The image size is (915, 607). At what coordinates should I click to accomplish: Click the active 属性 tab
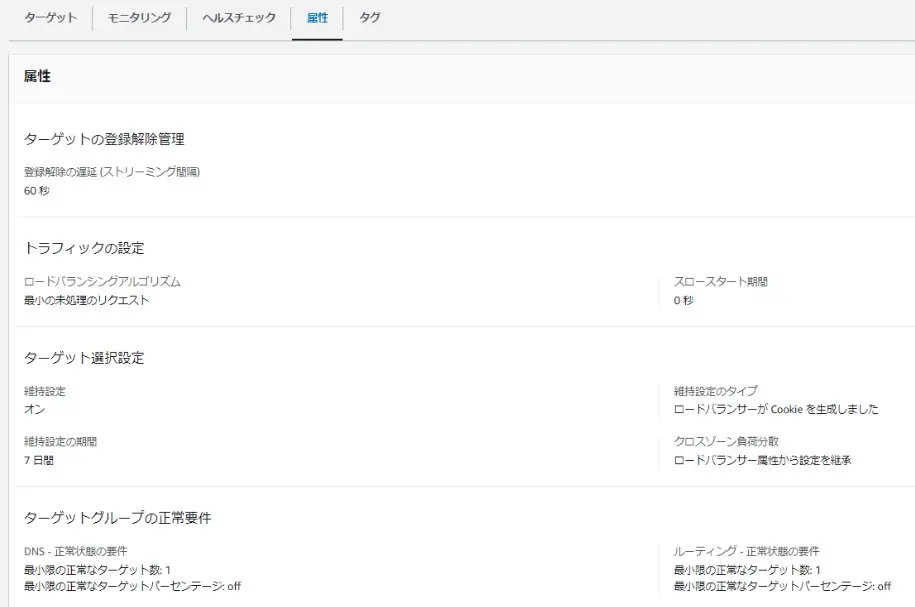click(x=317, y=17)
